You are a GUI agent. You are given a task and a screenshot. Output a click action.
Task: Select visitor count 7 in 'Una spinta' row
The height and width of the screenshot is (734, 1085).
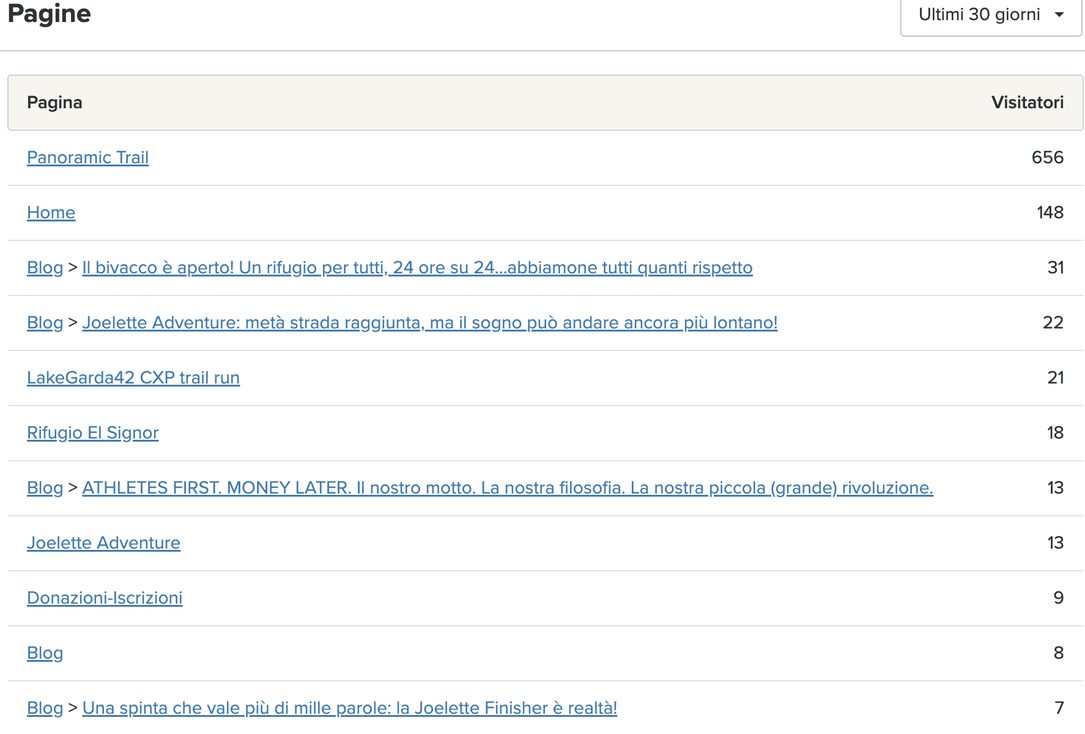point(1059,708)
